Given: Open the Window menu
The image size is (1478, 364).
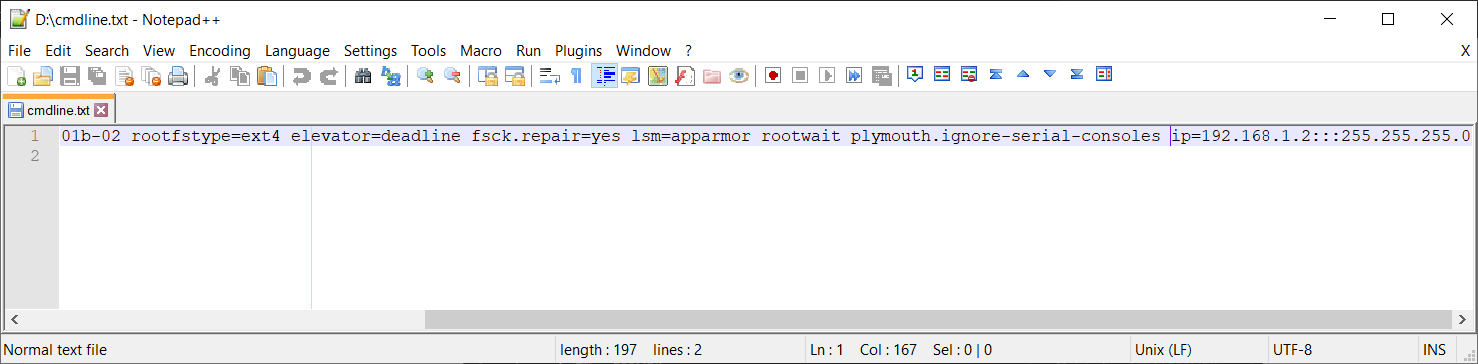Looking at the screenshot, I should coord(643,51).
